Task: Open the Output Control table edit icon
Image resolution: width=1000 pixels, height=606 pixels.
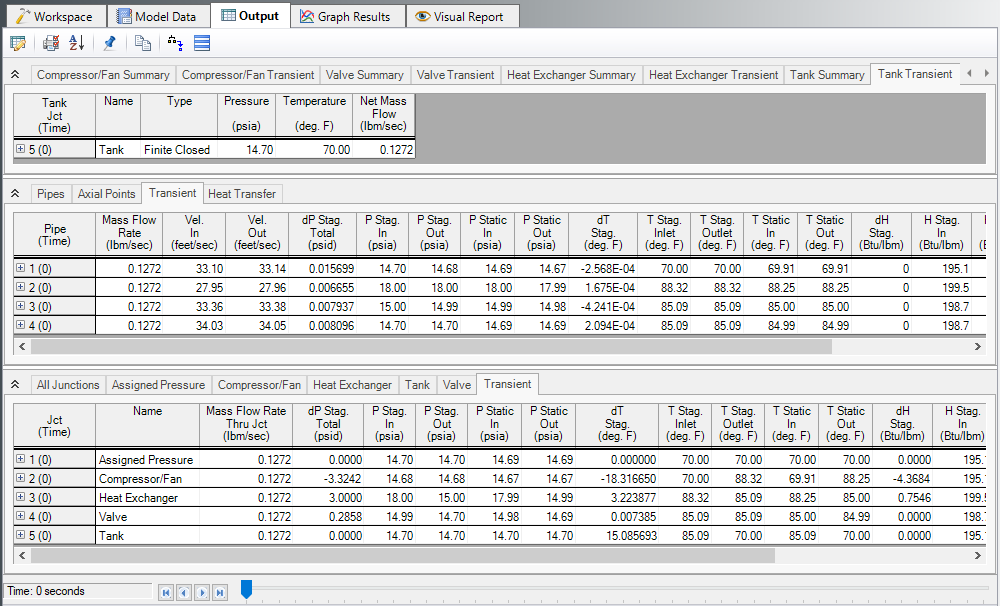Action: pyautogui.click(x=17, y=43)
